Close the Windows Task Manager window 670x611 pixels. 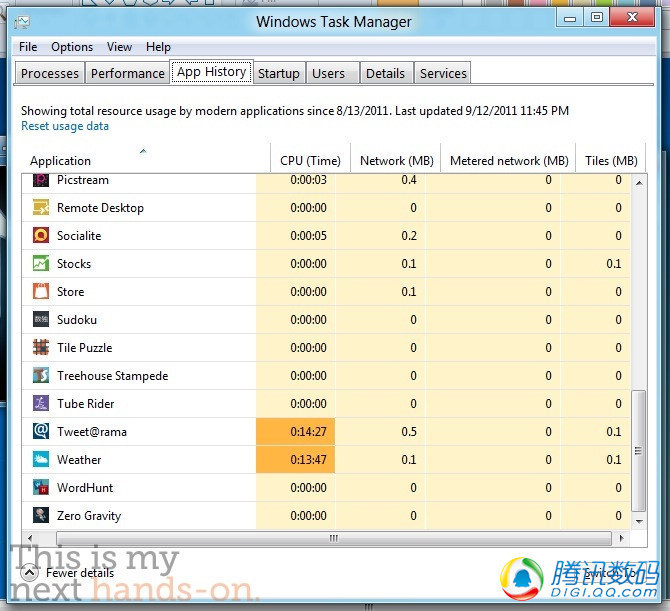(x=632, y=17)
